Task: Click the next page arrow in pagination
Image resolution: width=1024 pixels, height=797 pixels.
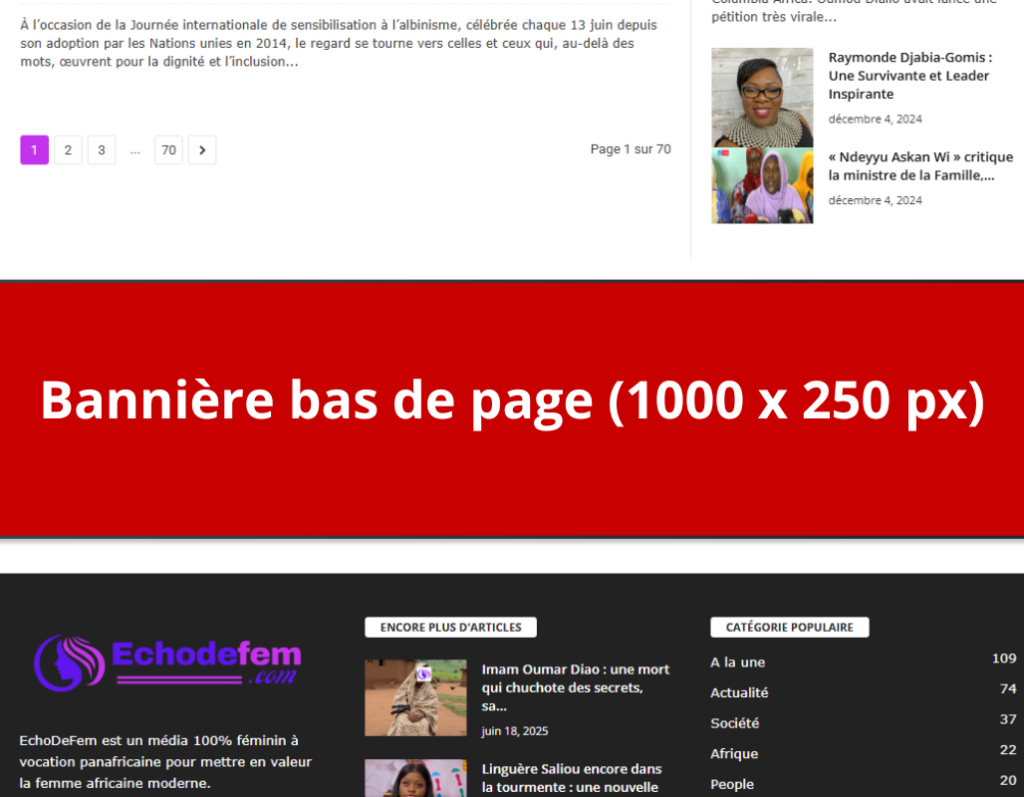Action: click(x=202, y=150)
